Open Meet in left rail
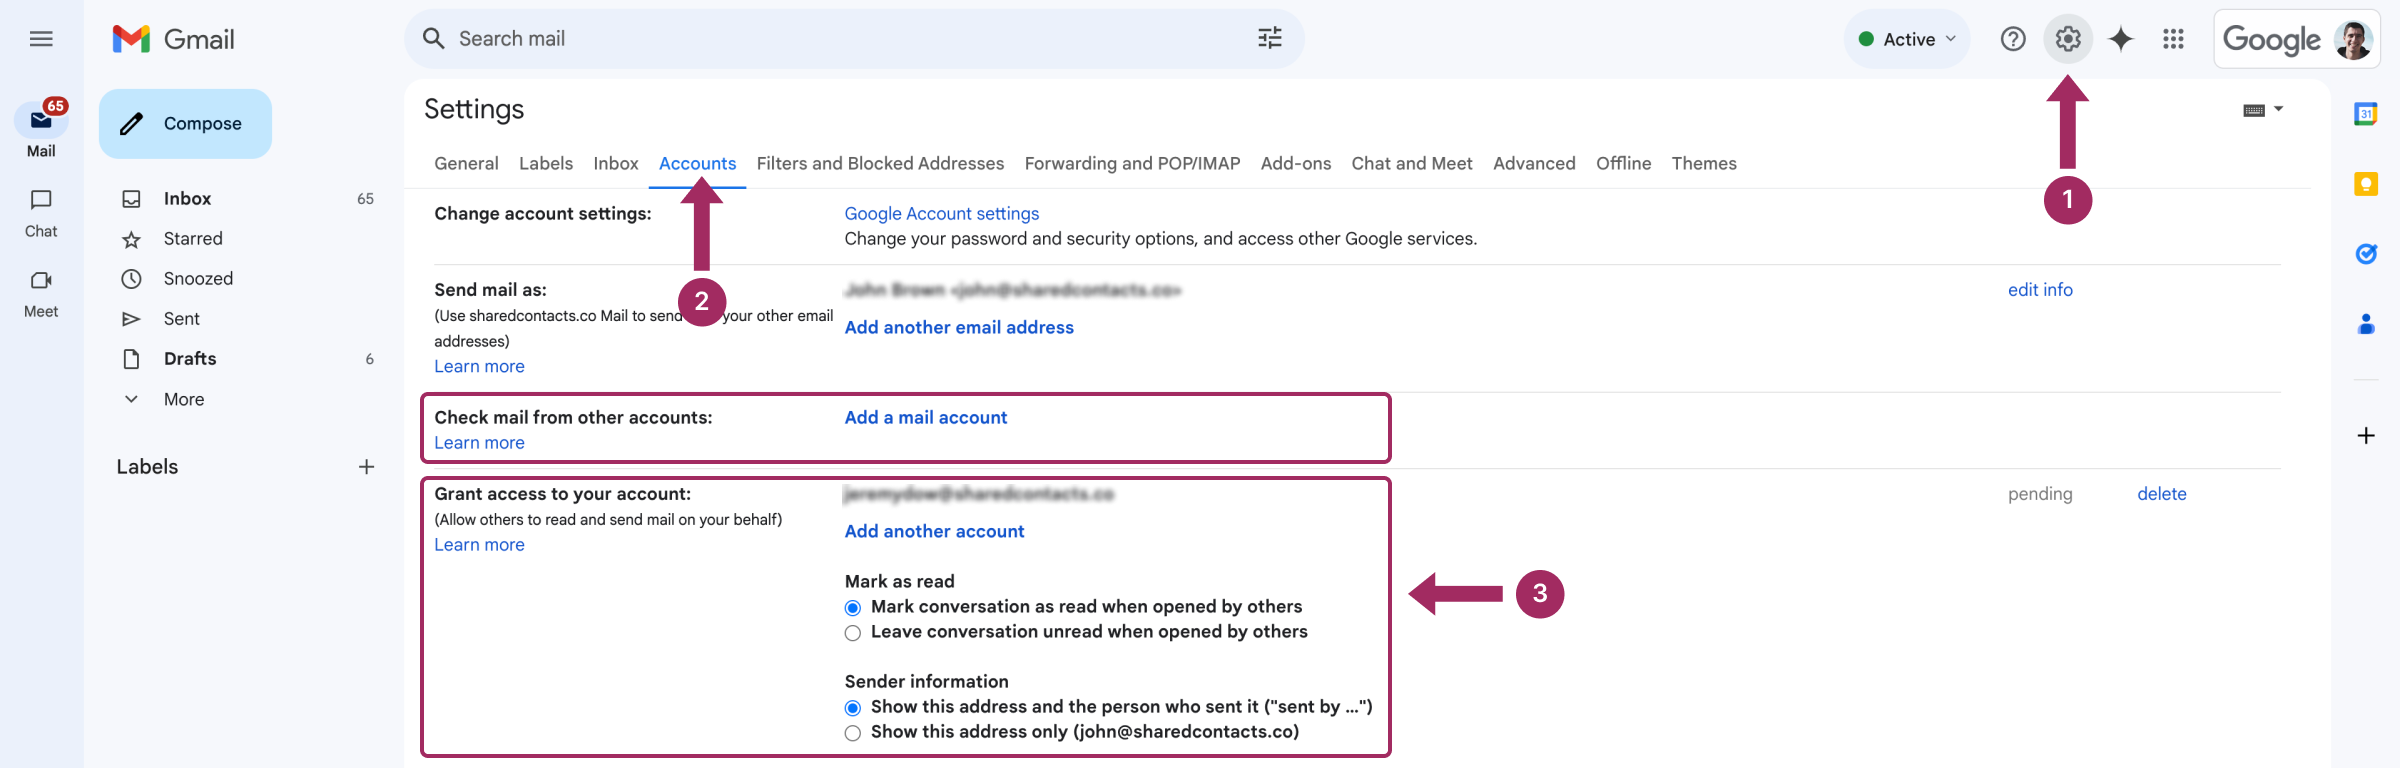 [41, 294]
